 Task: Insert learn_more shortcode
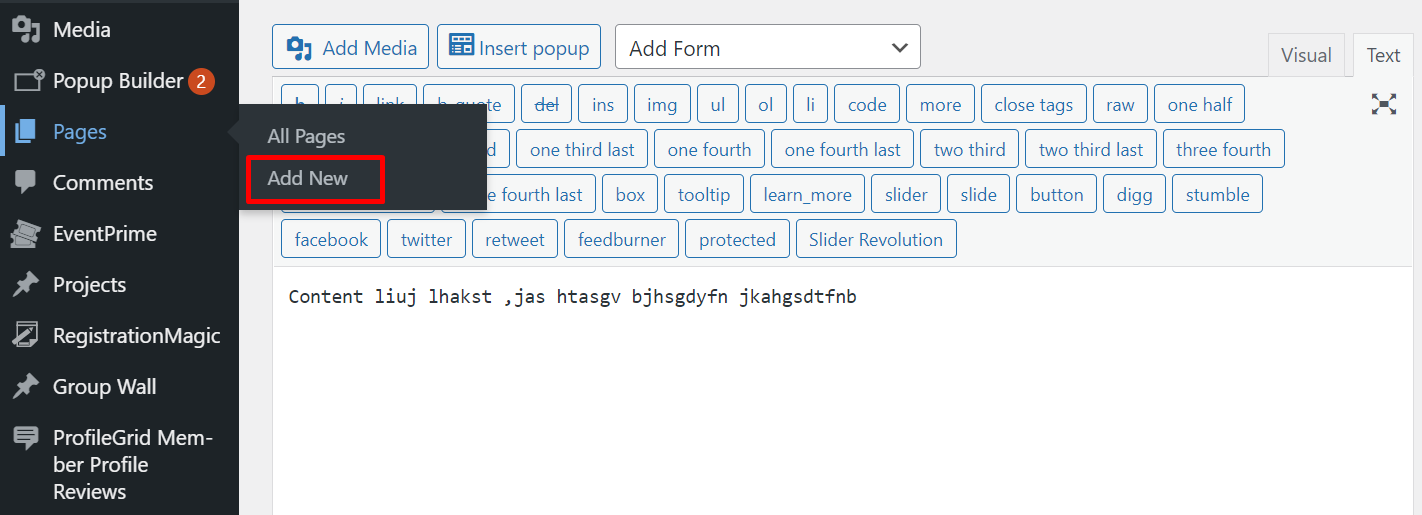coord(807,195)
